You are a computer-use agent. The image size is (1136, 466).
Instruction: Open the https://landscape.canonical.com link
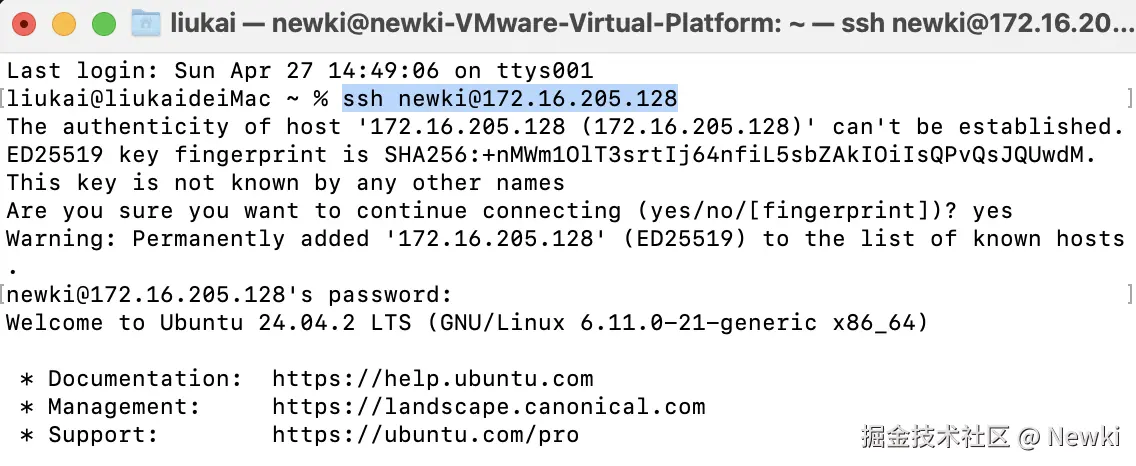click(488, 407)
